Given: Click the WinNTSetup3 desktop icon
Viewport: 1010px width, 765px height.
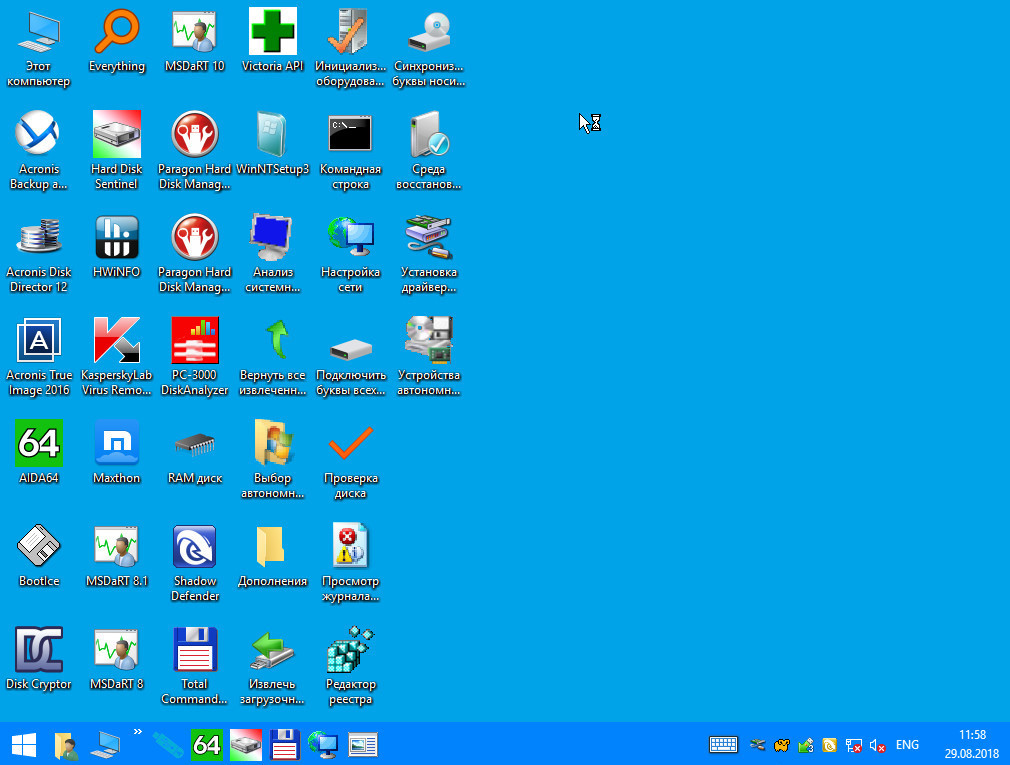Looking at the screenshot, I should [272, 136].
